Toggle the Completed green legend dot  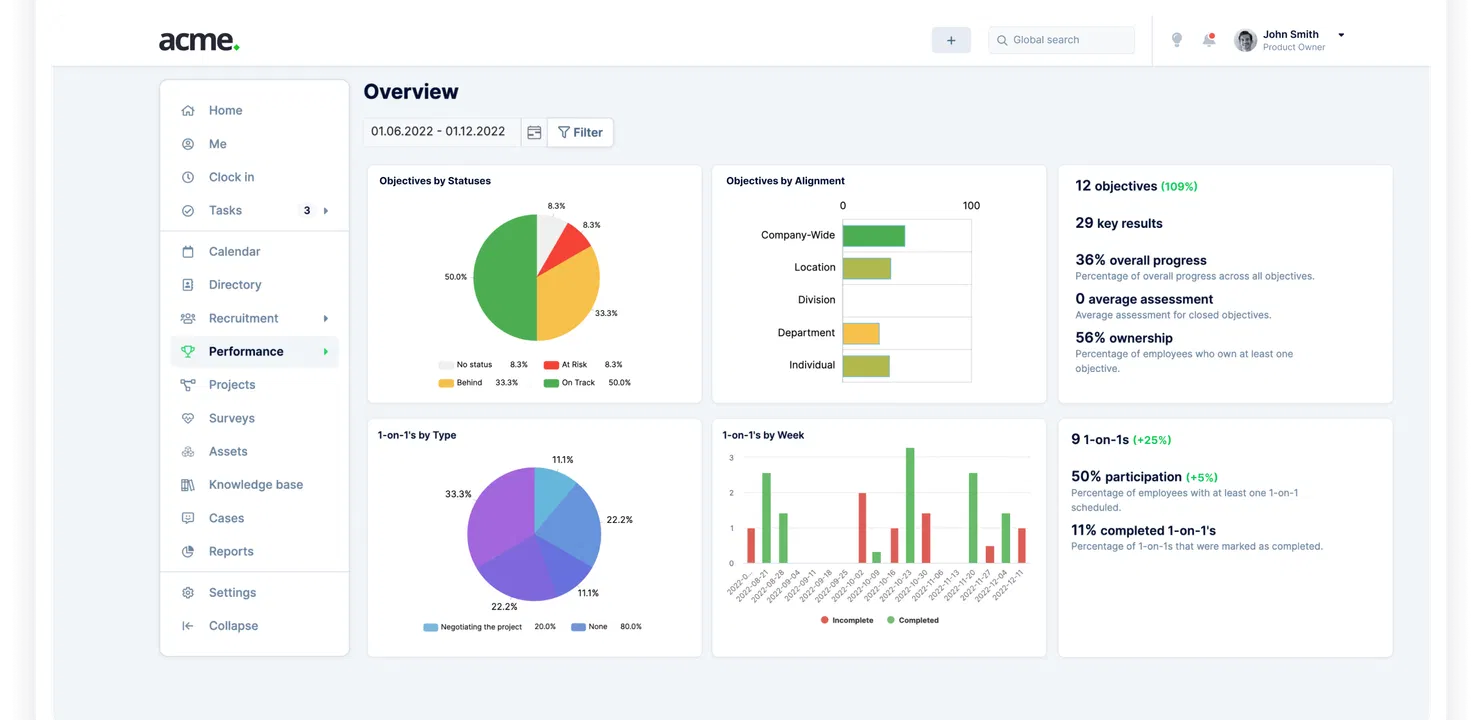(x=891, y=621)
